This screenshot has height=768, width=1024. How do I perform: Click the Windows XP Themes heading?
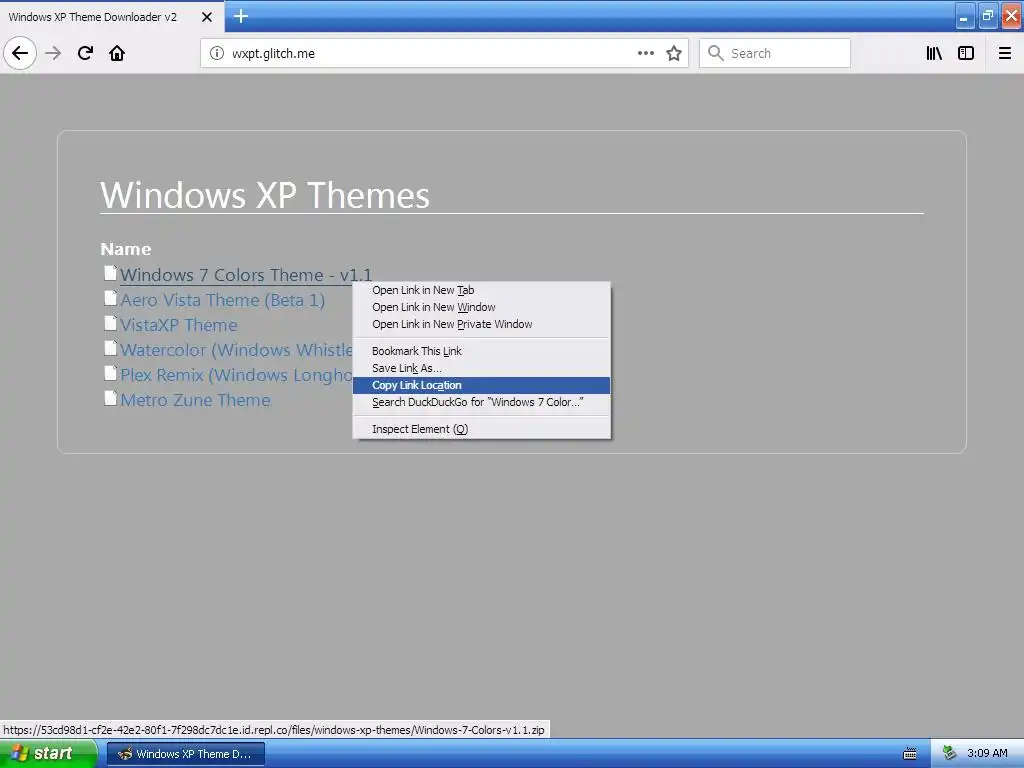point(264,195)
